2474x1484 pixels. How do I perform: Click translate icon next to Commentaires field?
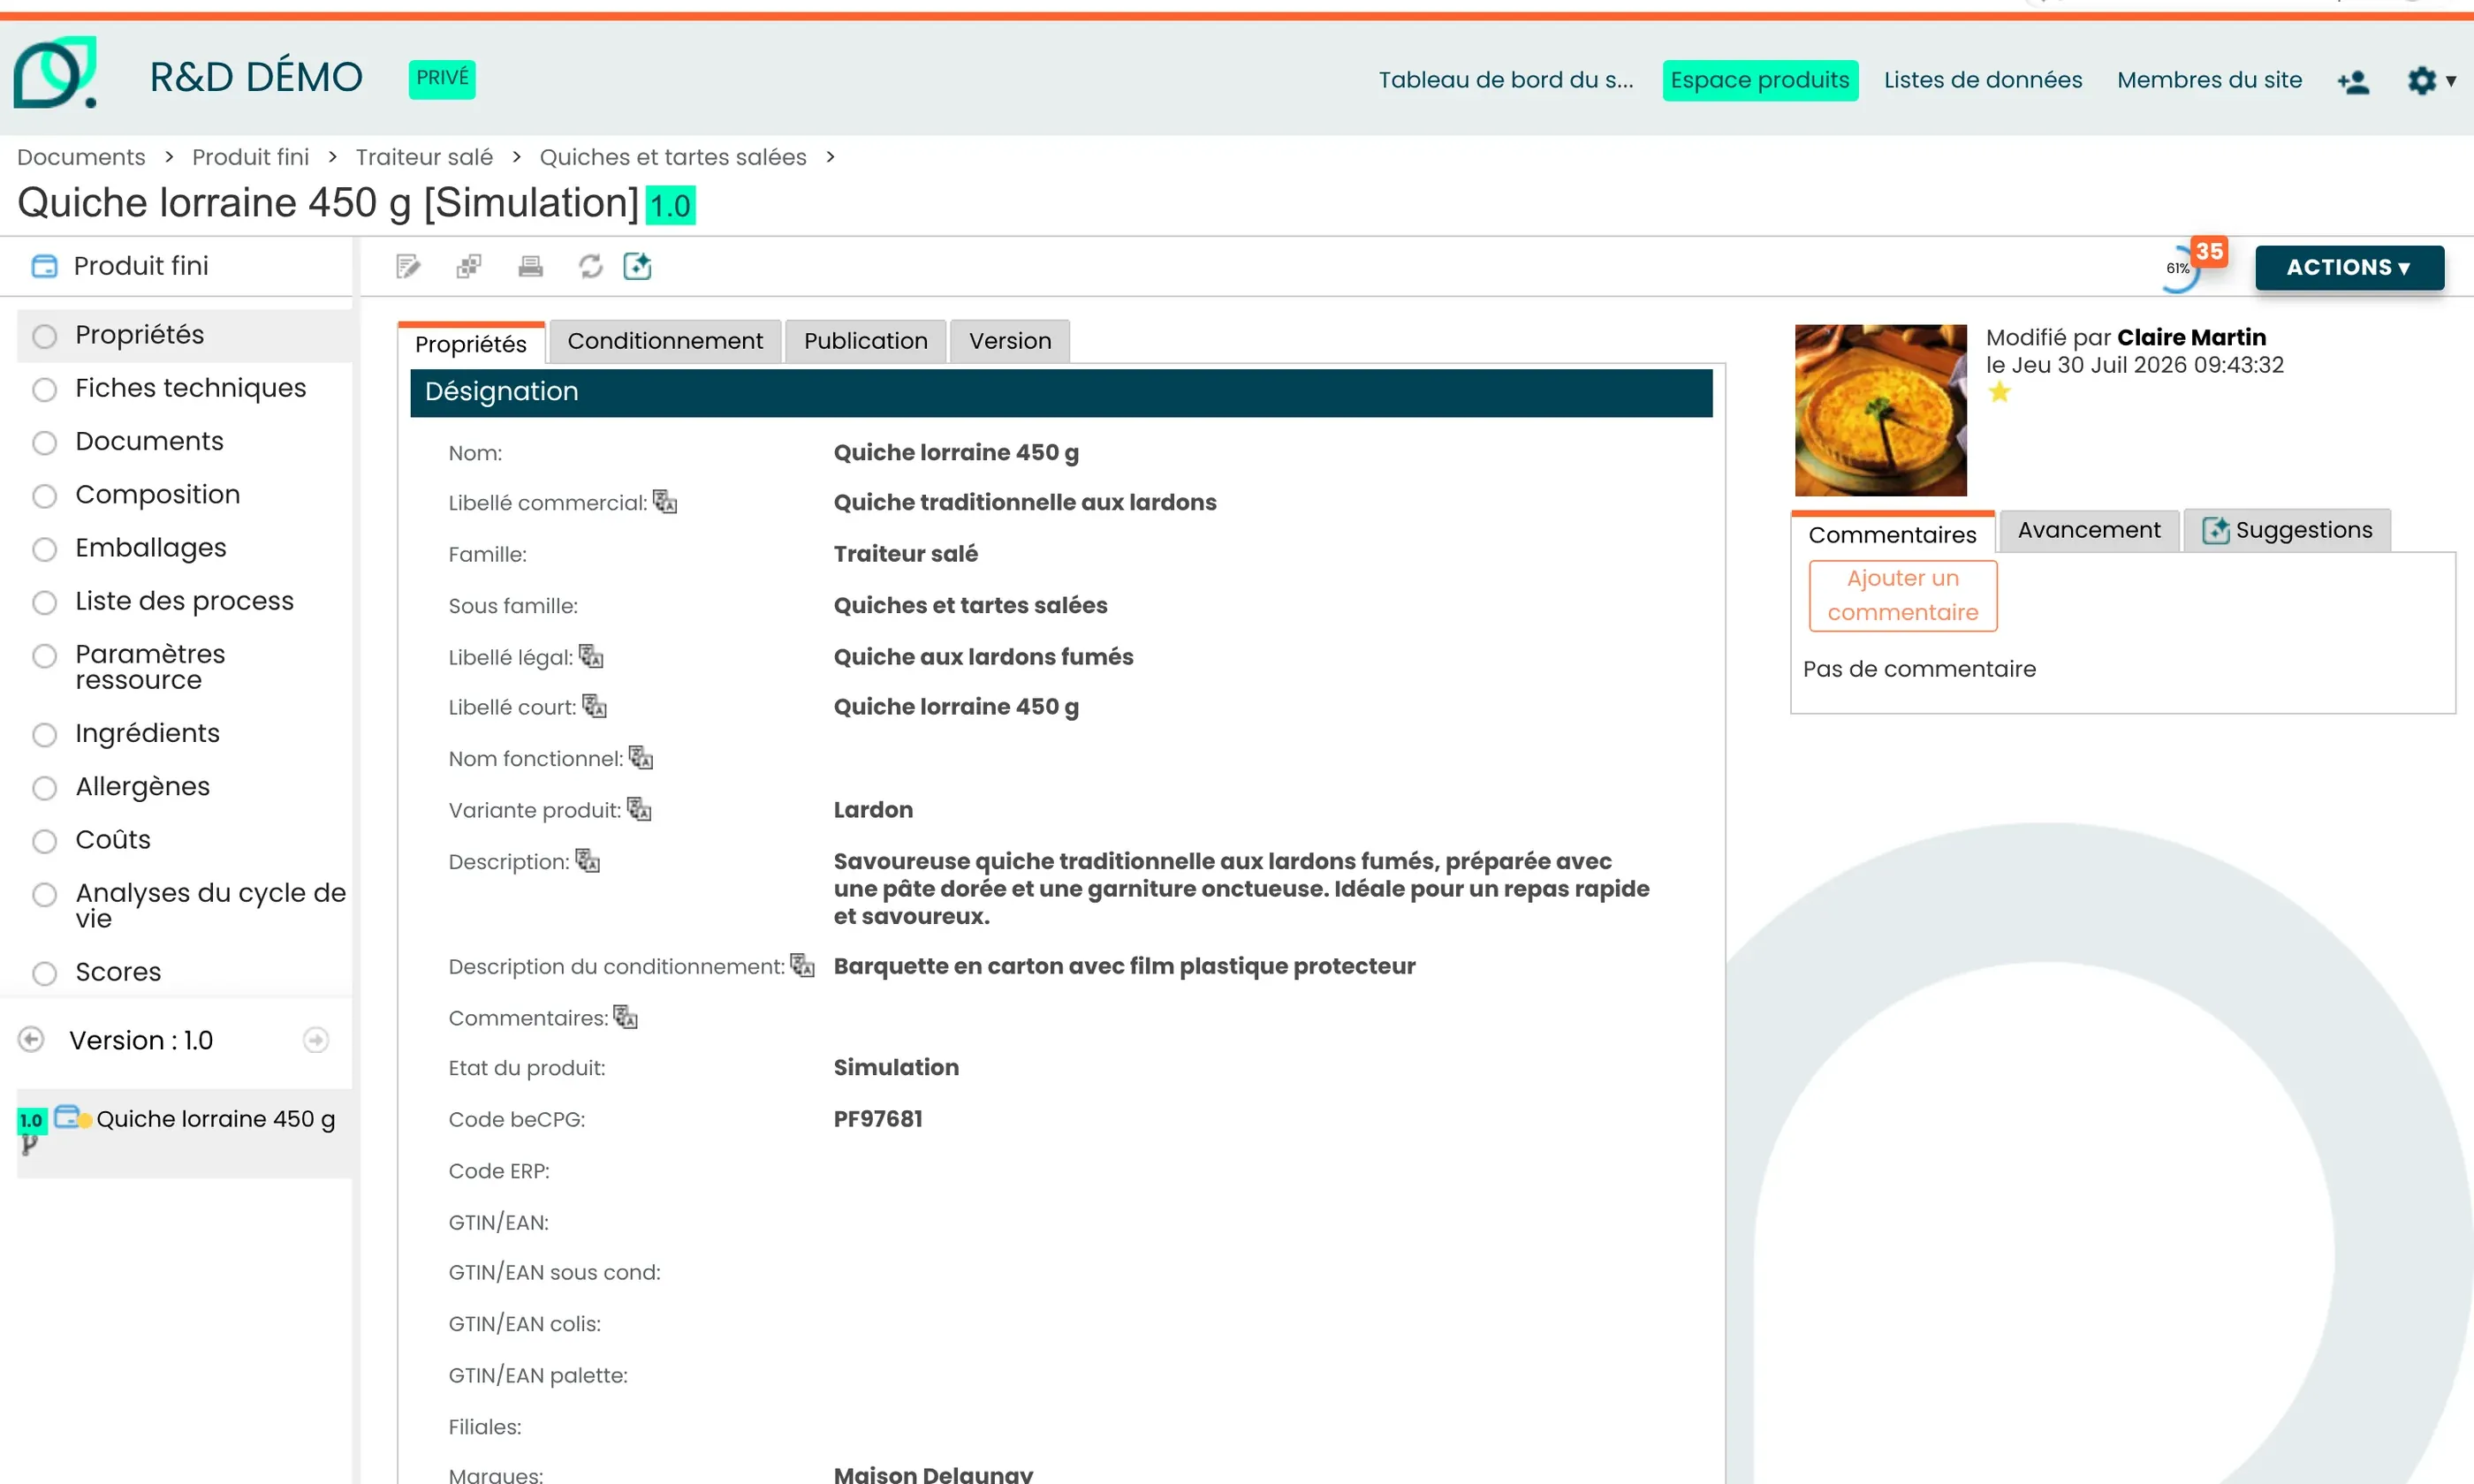pos(626,1017)
